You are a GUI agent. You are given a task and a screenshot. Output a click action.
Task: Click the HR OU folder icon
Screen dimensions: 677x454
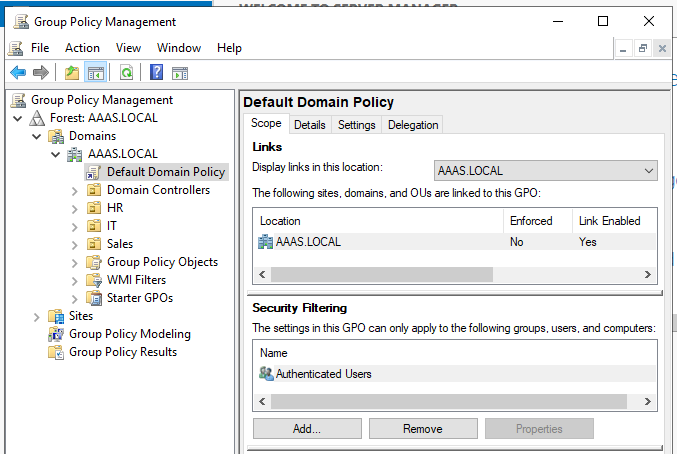94,208
